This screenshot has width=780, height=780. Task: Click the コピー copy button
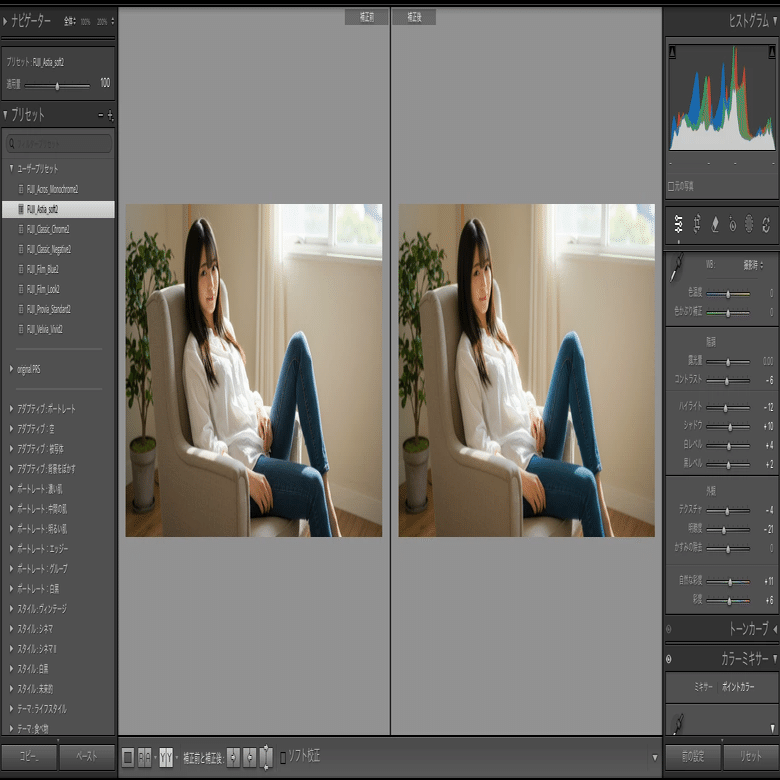point(29,756)
